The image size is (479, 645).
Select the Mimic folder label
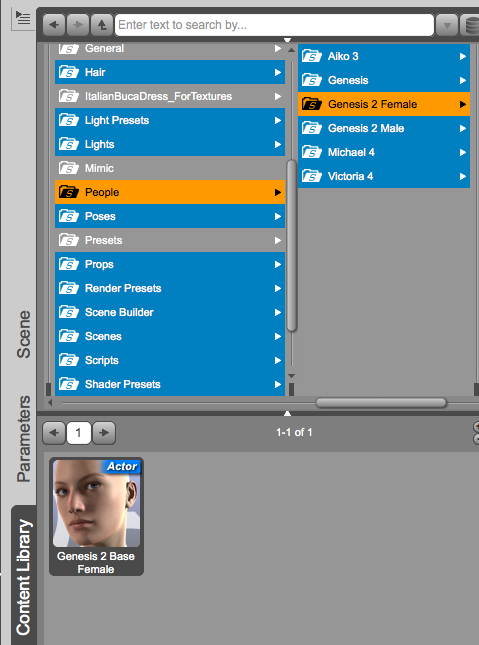pyautogui.click(x=99, y=168)
